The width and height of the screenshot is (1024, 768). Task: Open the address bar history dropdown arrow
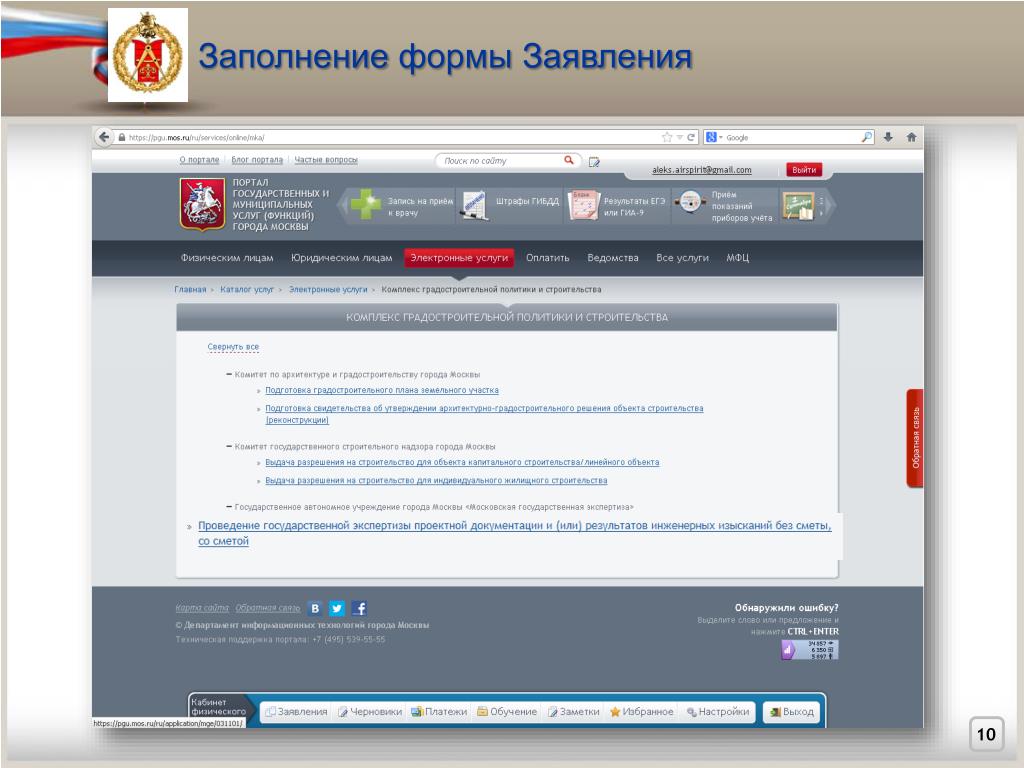pyautogui.click(x=679, y=137)
